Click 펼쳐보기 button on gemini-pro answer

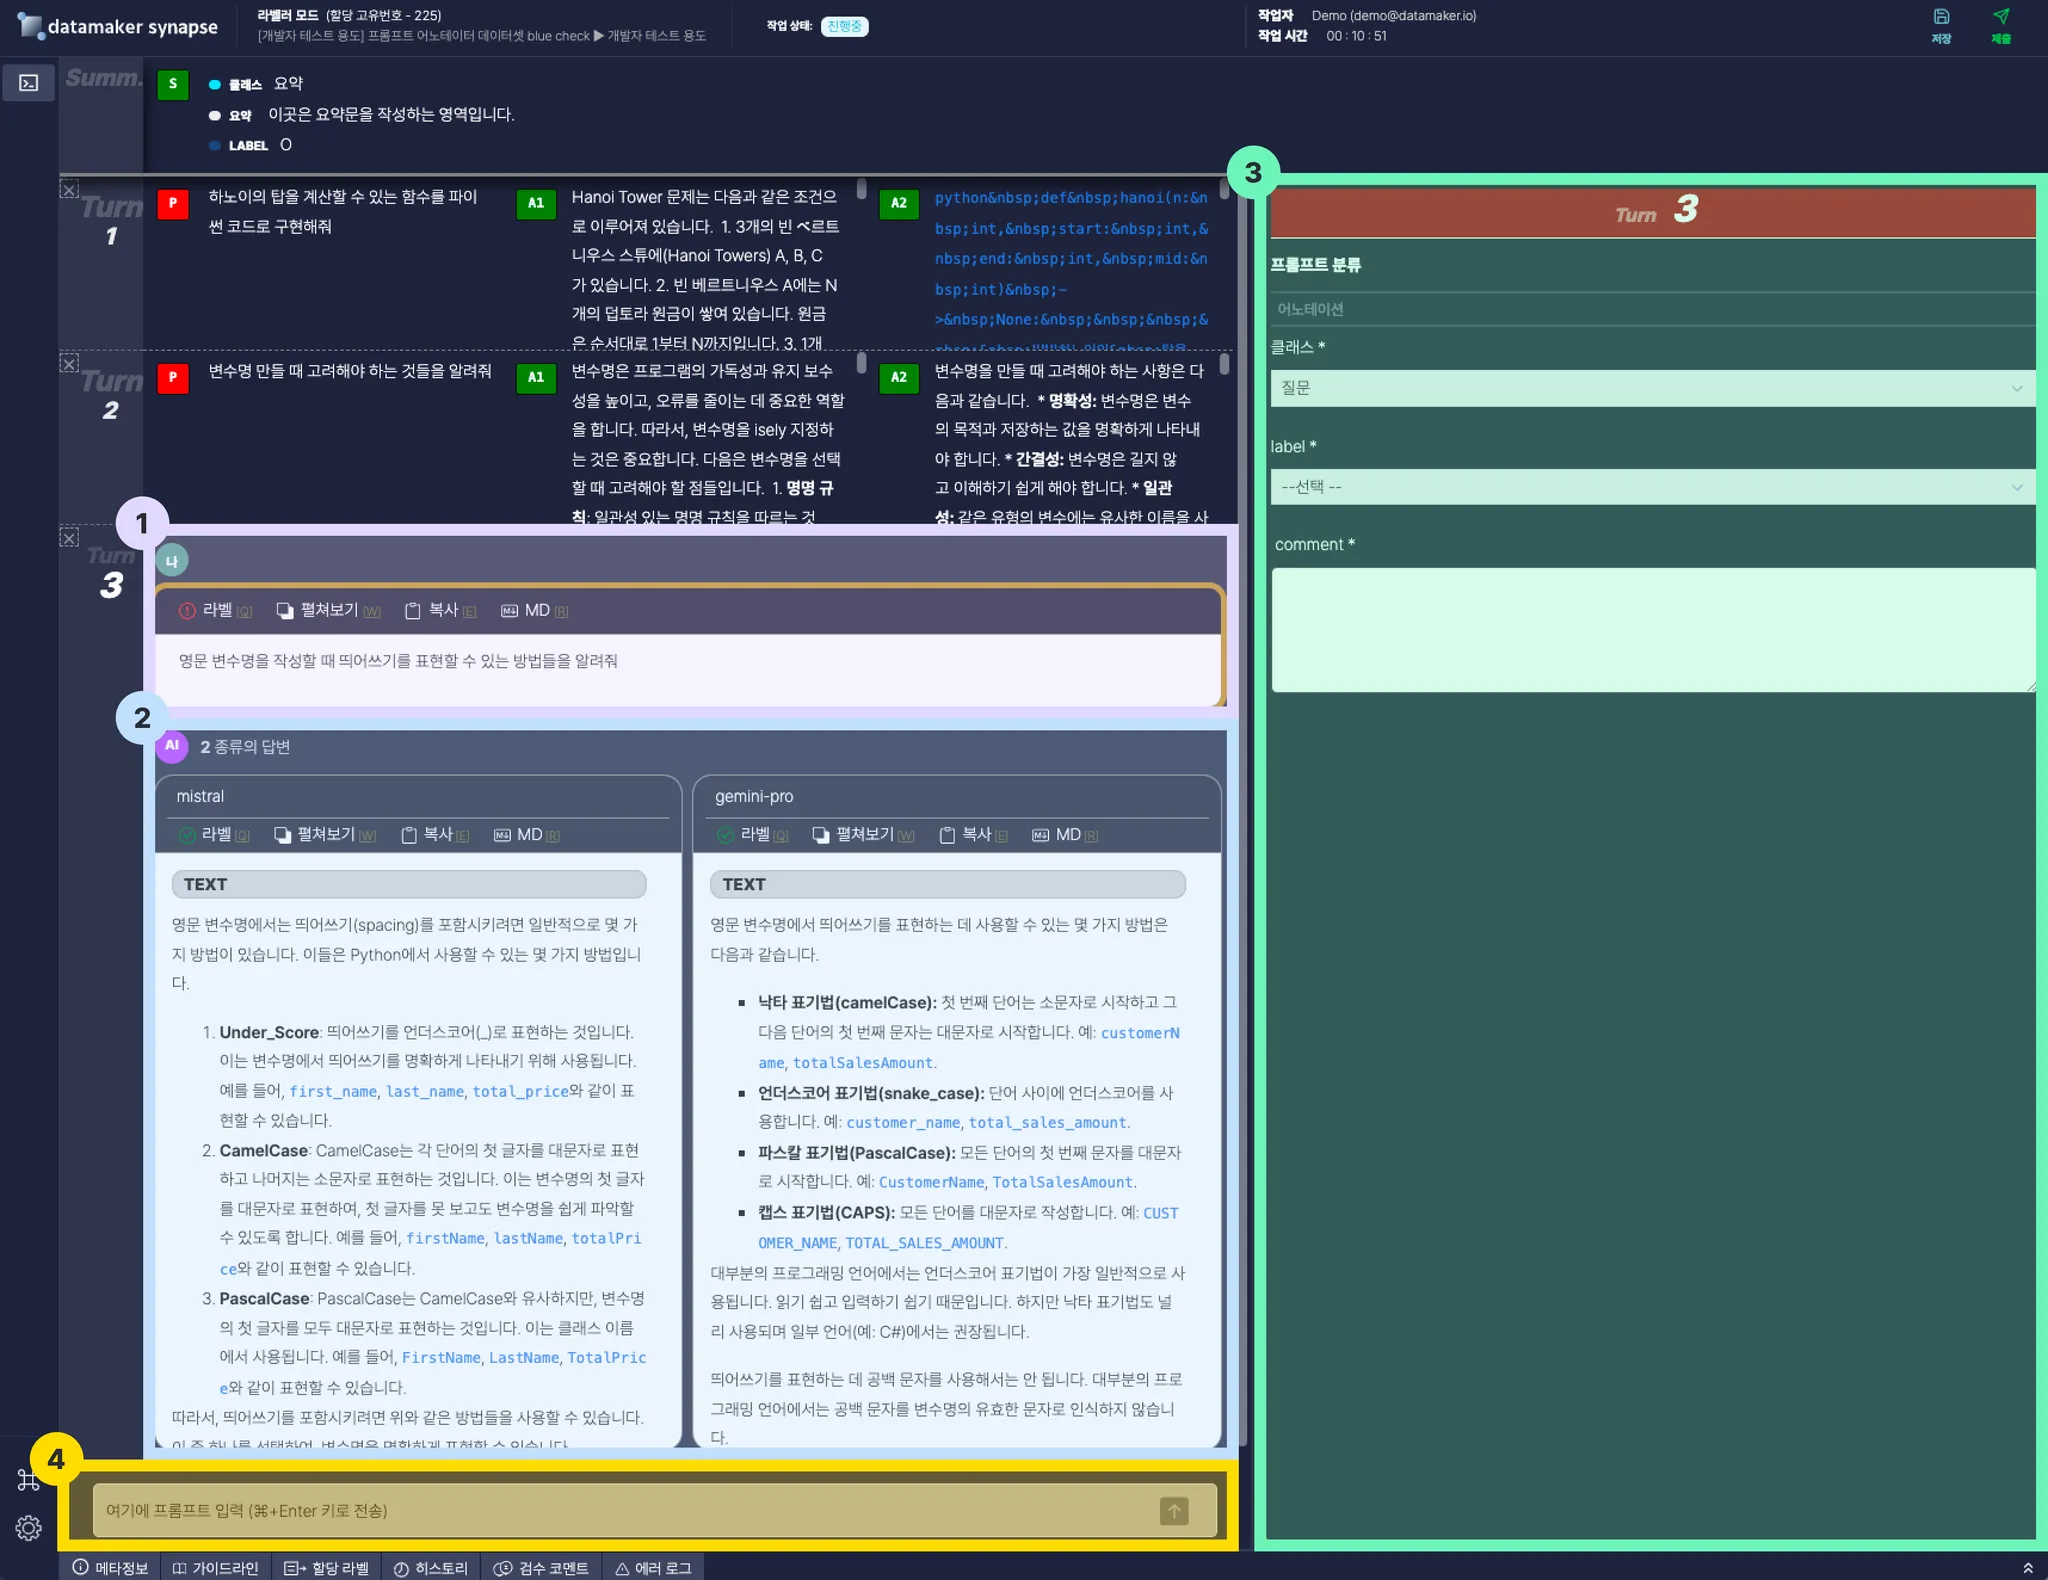coord(863,835)
